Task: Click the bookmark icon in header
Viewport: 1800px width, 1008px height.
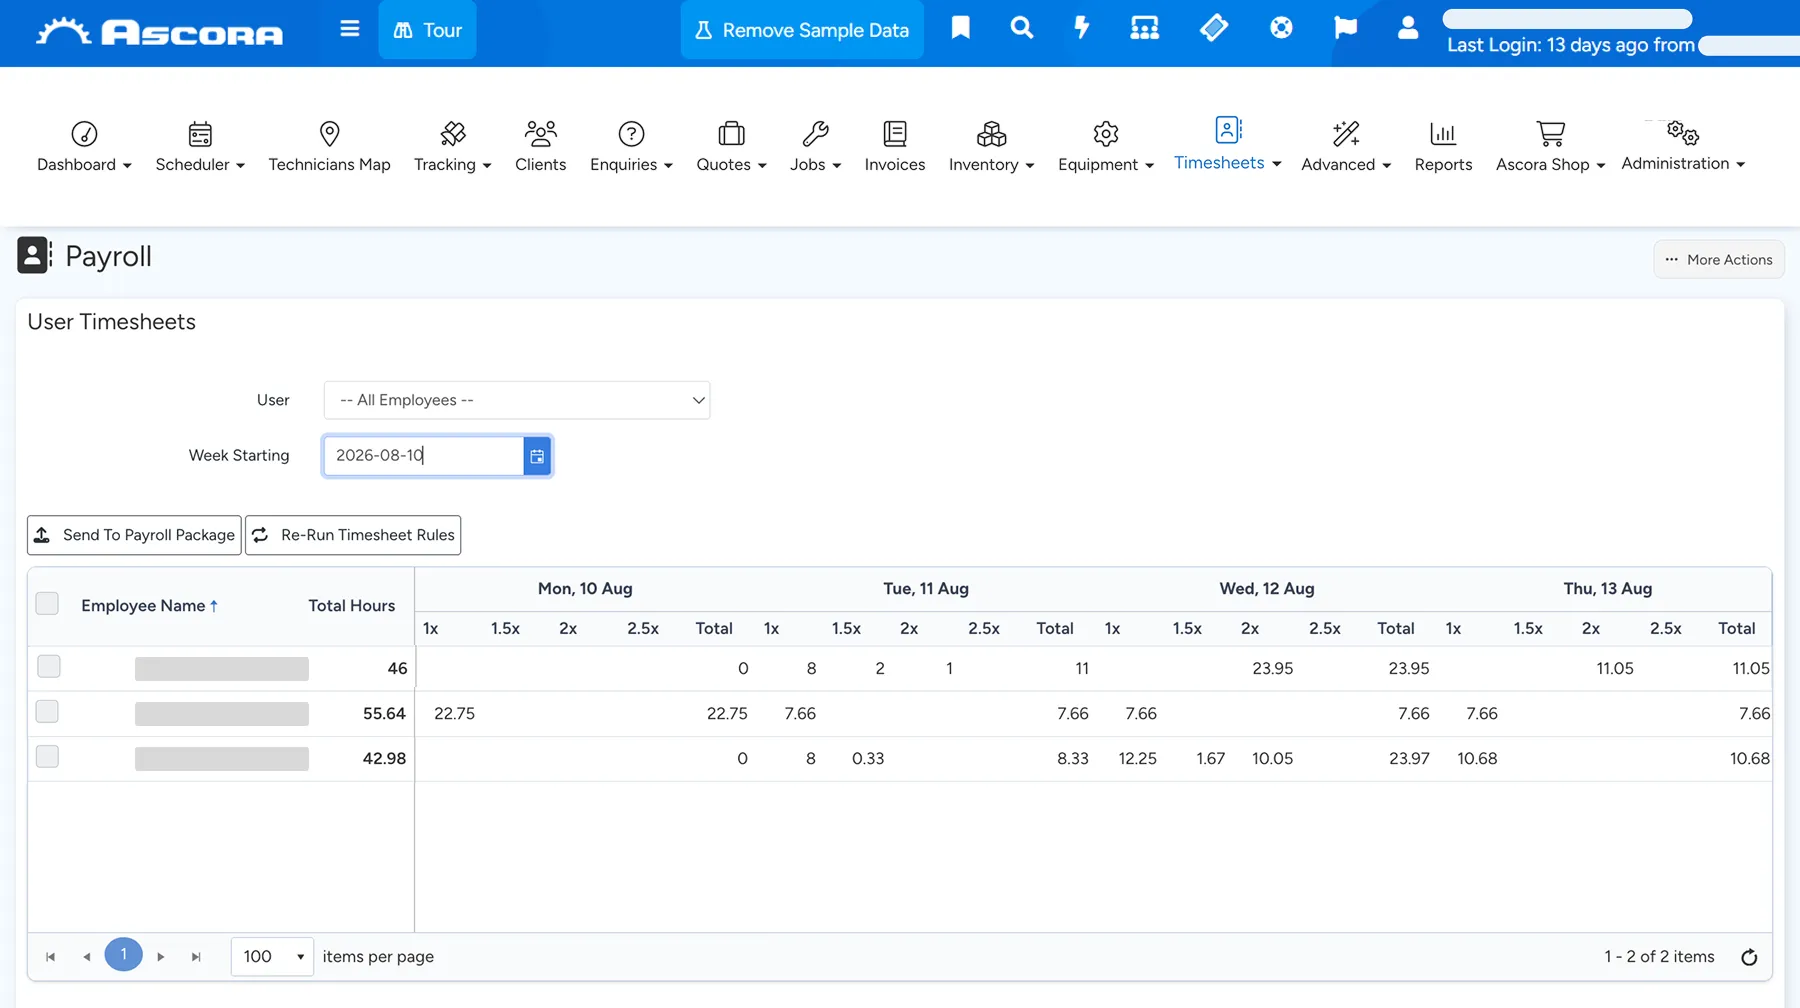Action: click(x=960, y=28)
